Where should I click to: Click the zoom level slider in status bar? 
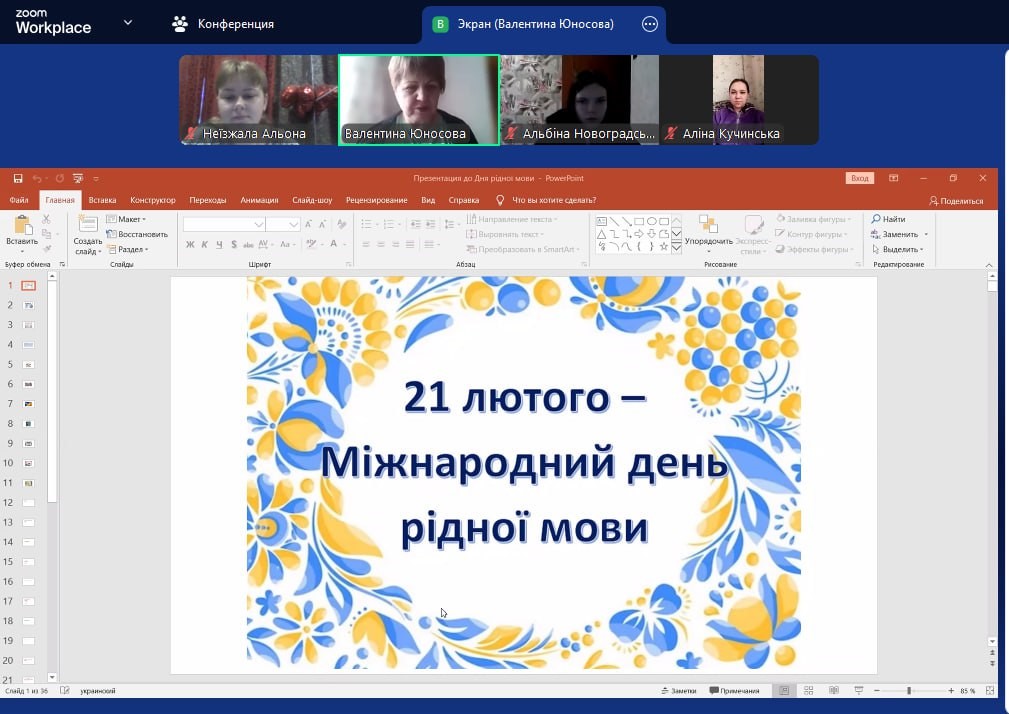[x=909, y=691]
